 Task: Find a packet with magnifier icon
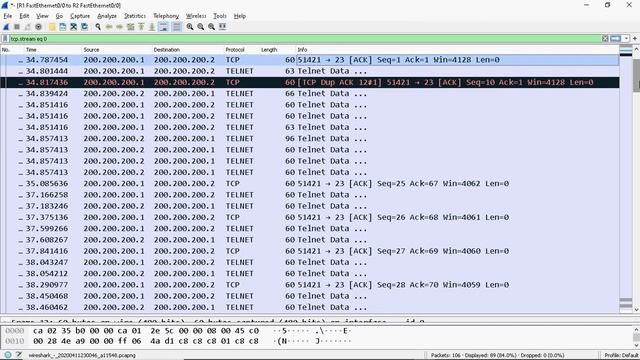[98, 27]
